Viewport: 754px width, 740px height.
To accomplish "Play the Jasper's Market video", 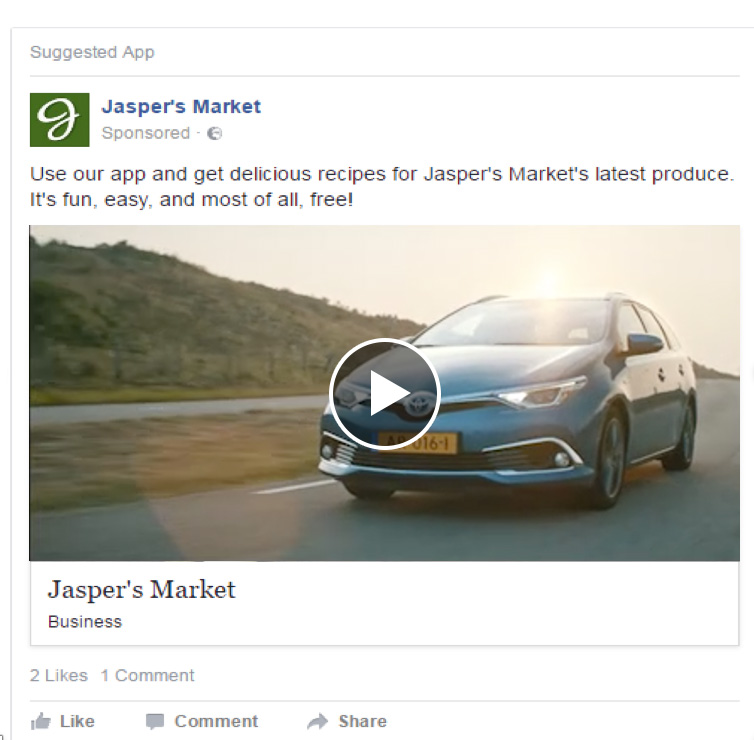I will (385, 394).
